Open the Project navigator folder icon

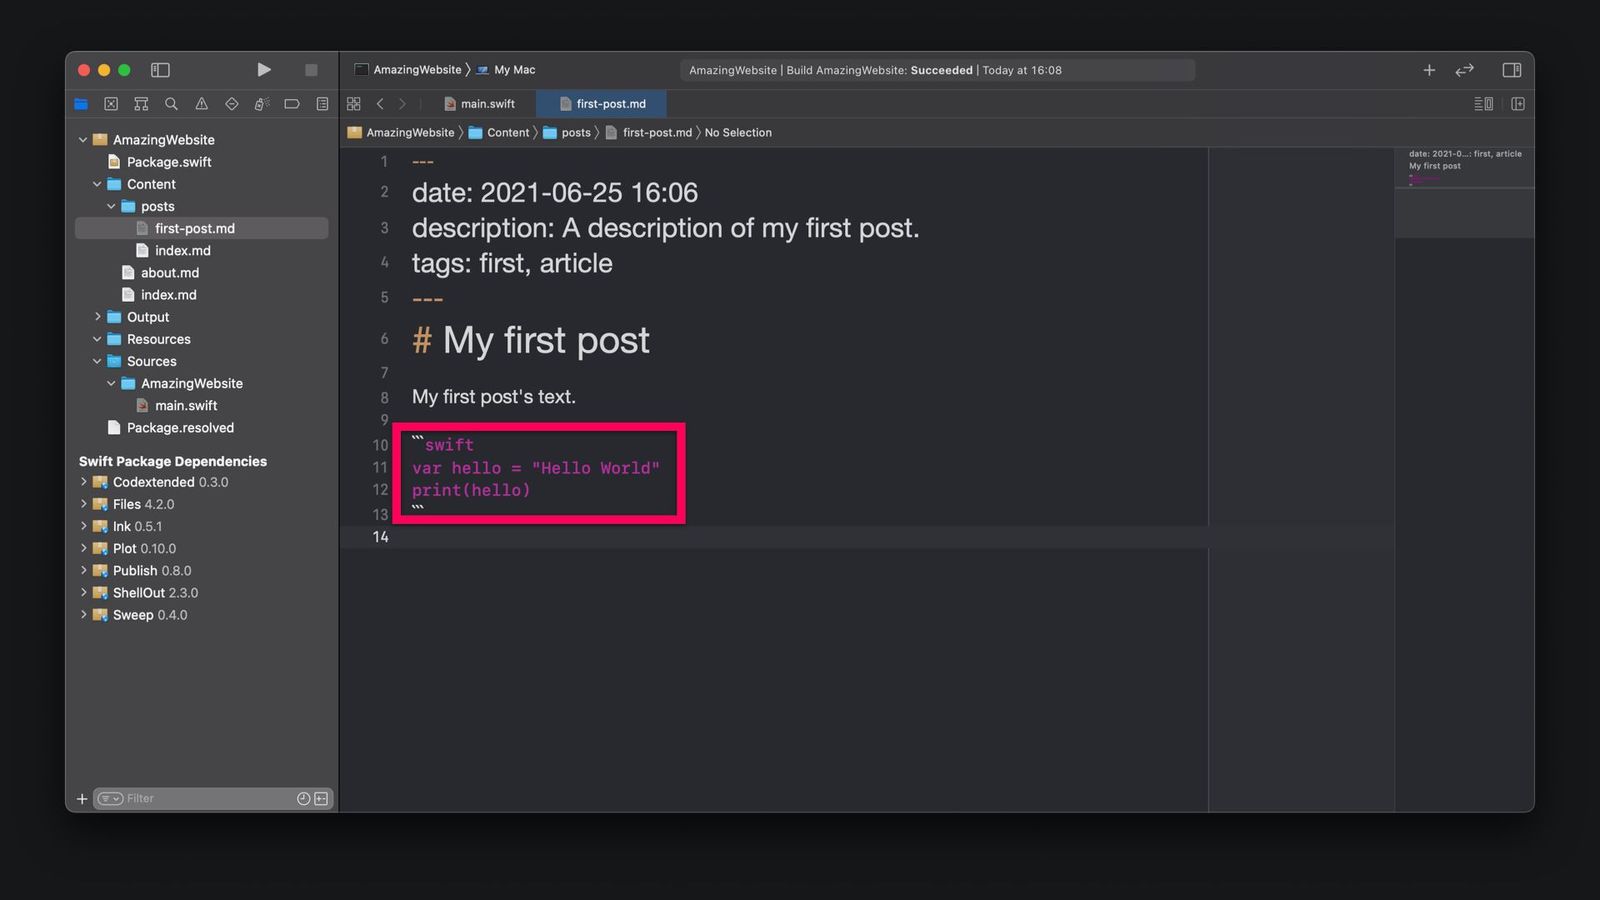(81, 103)
